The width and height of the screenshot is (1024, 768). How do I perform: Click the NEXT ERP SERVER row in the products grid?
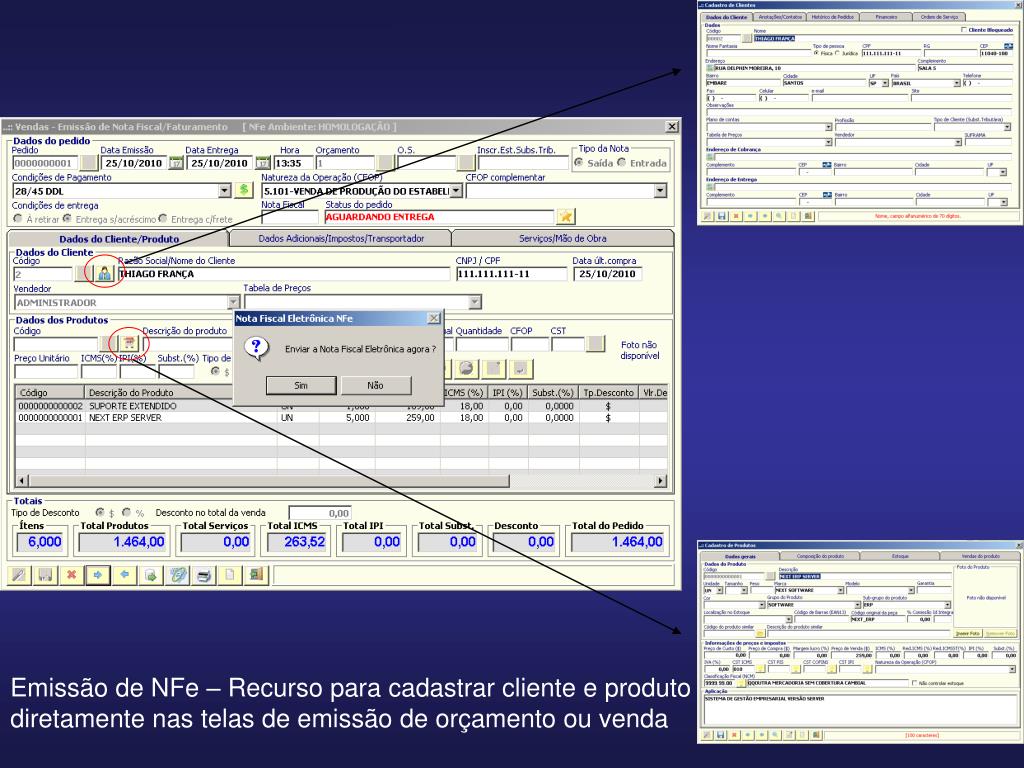click(342, 418)
